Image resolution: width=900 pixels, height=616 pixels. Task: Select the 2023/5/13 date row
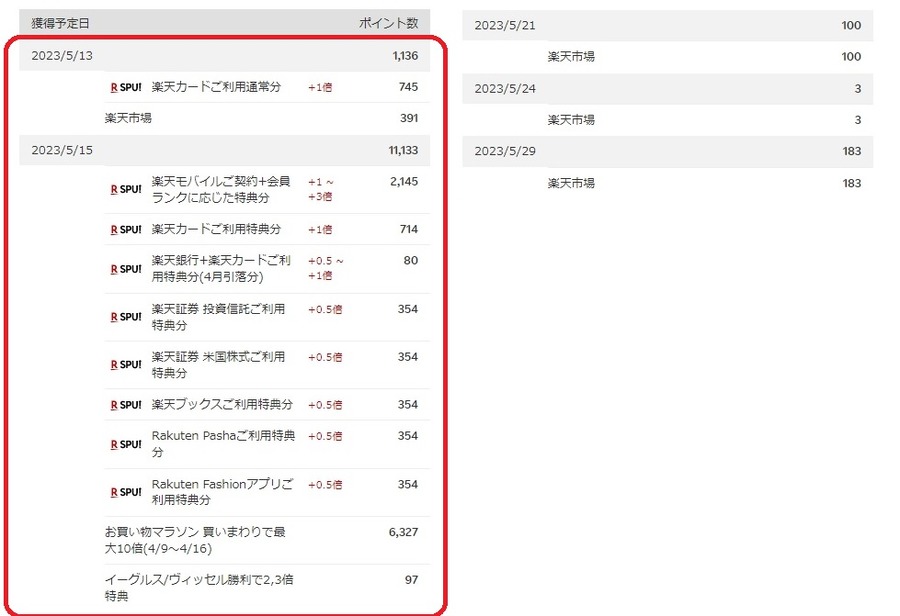(224, 56)
